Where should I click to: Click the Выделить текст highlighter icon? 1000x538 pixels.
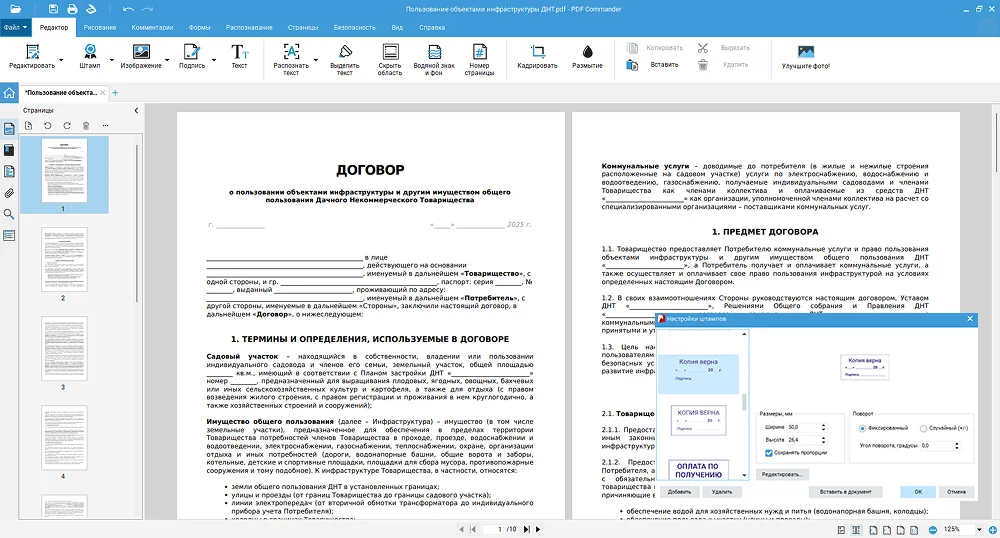[345, 52]
